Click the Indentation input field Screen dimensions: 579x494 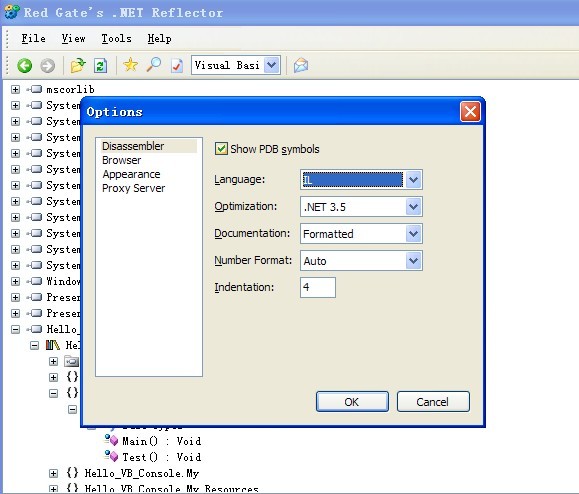click(318, 288)
